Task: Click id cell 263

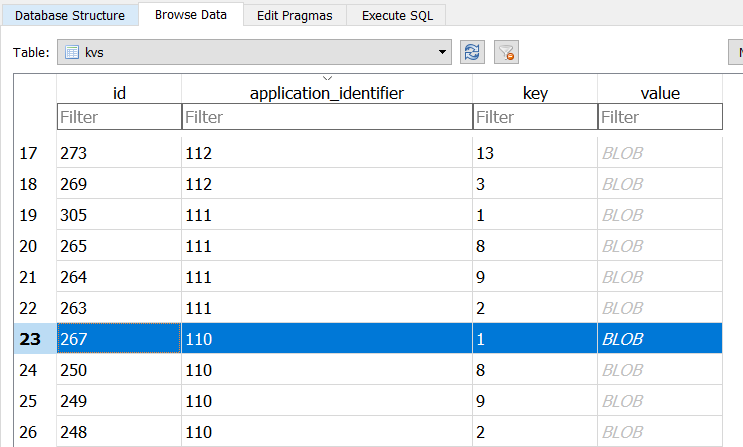Action: point(119,308)
